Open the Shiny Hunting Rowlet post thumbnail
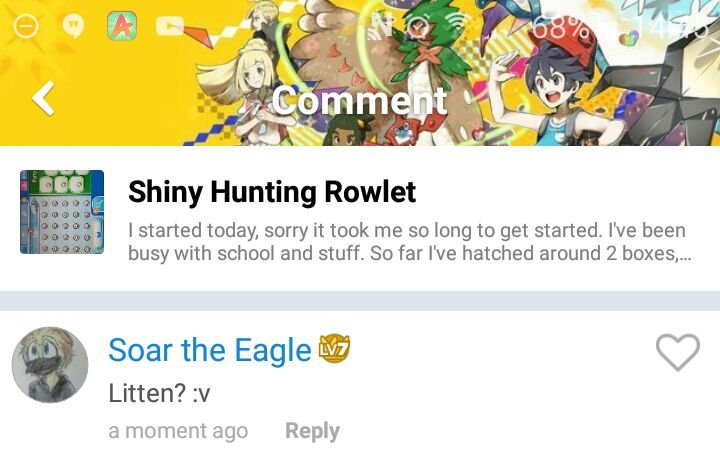The image size is (720, 461). click(62, 212)
